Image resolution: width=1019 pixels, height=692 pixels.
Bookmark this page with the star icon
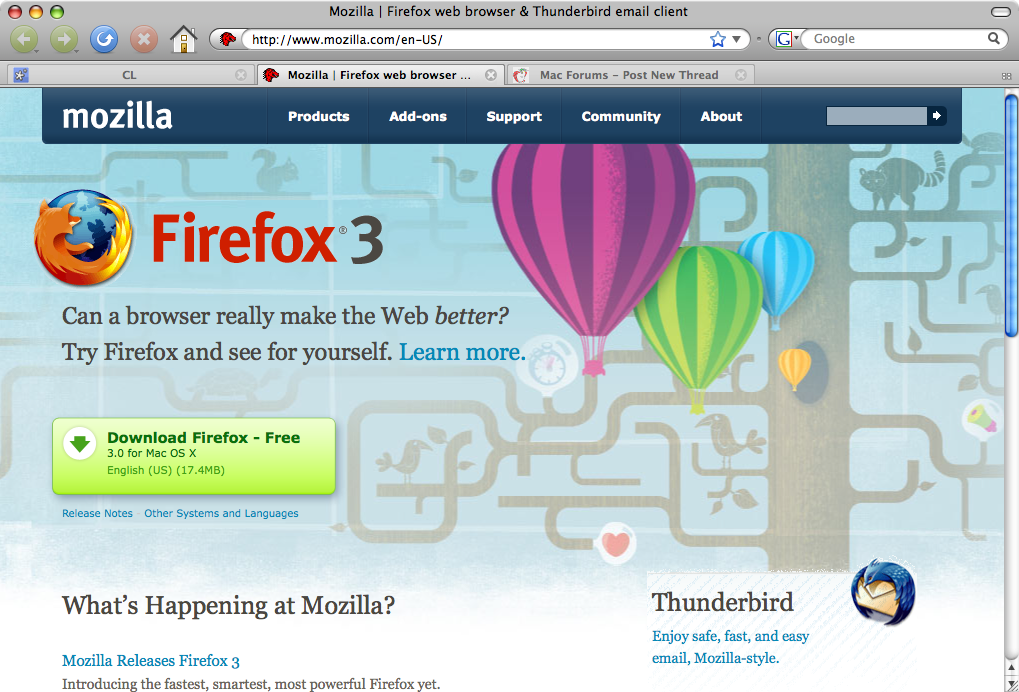click(717, 40)
